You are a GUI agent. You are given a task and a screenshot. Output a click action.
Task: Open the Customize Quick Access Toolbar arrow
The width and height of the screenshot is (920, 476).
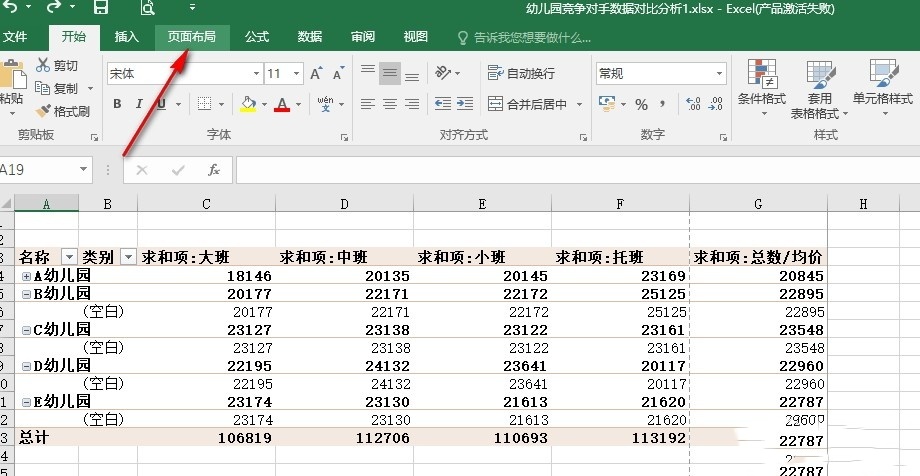coord(192,8)
